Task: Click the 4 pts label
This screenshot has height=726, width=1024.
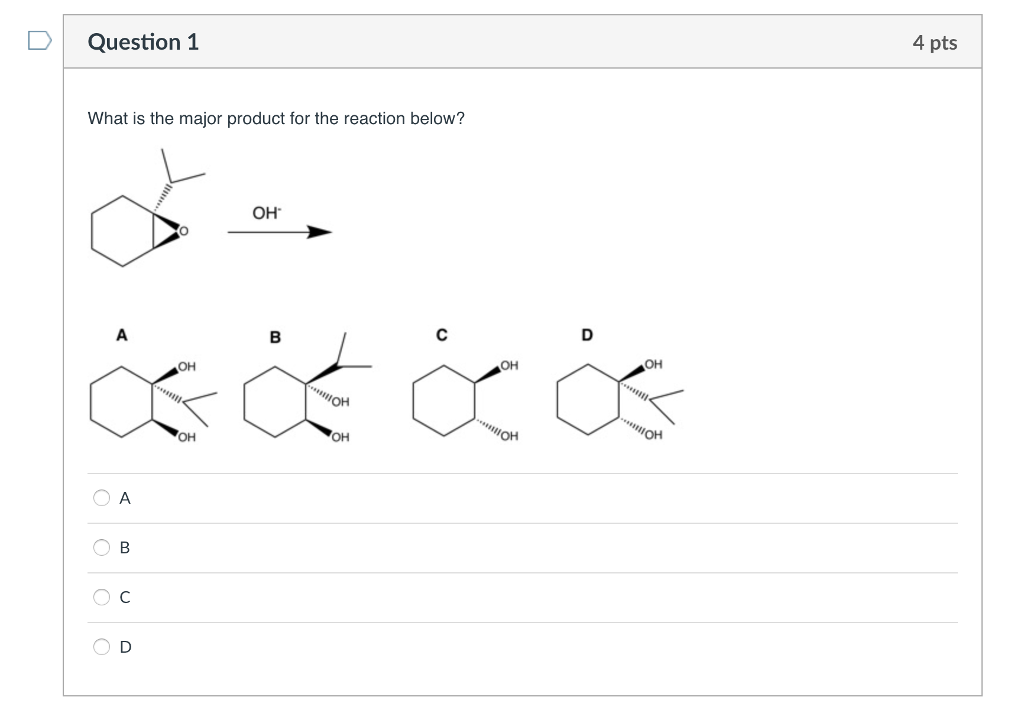Action: click(x=934, y=42)
